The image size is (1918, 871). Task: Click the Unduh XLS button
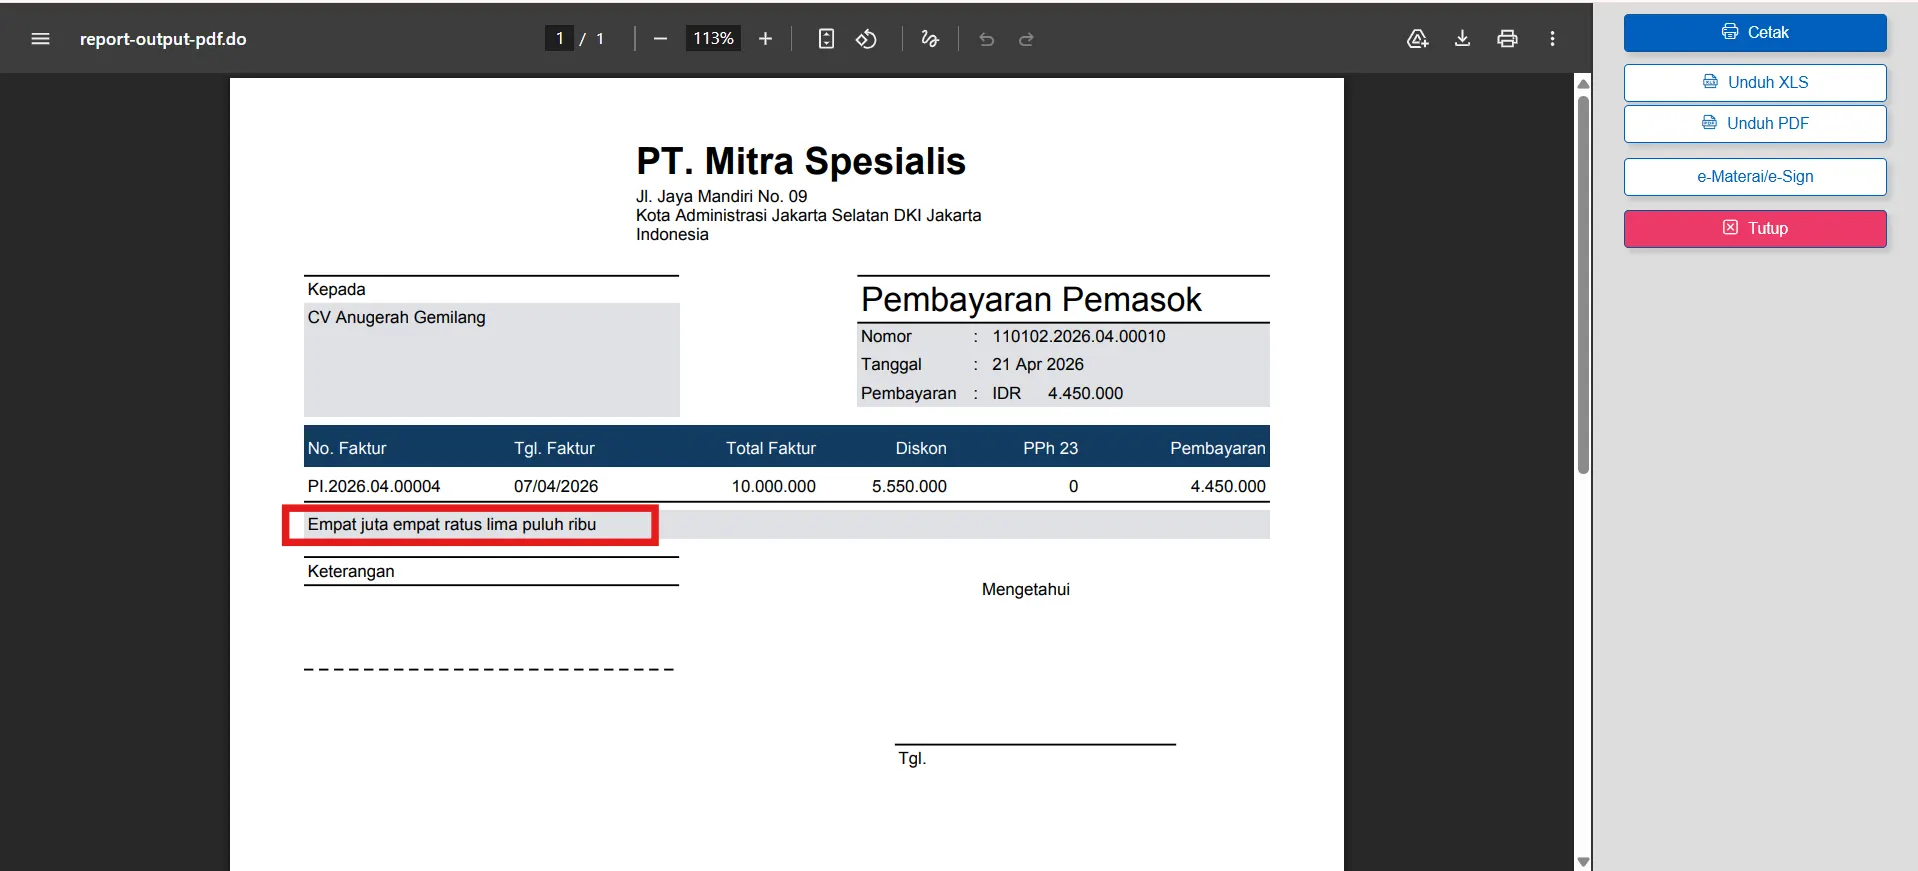1755,82
